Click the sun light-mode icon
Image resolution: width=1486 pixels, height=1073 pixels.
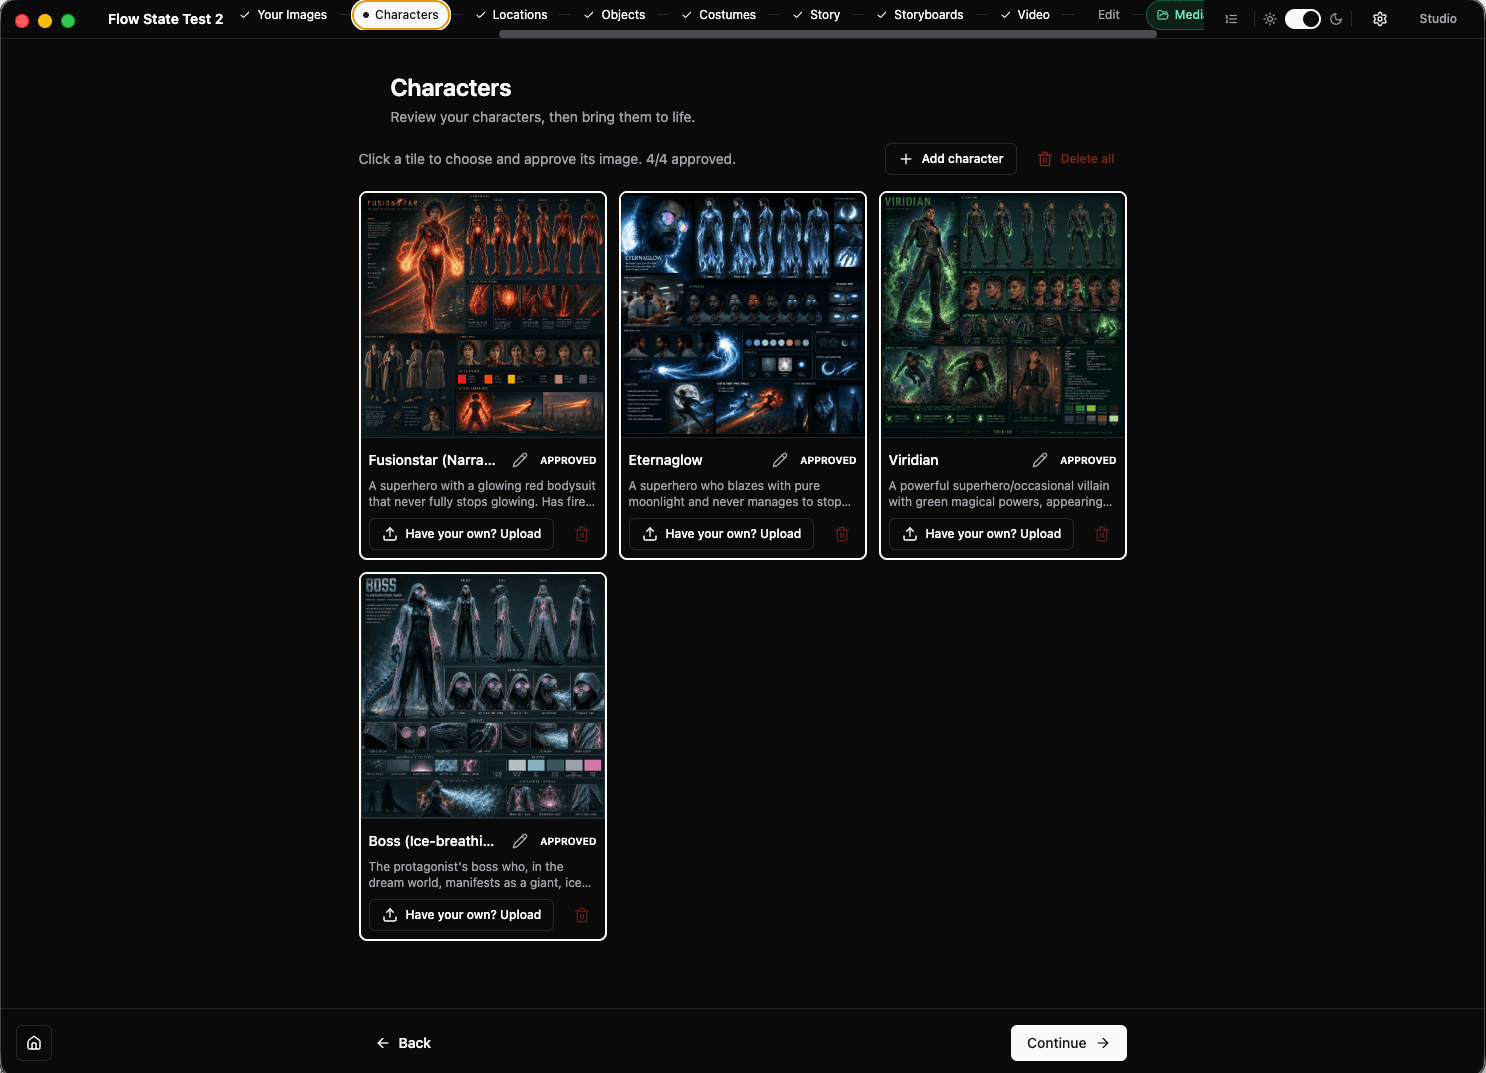coord(1270,19)
